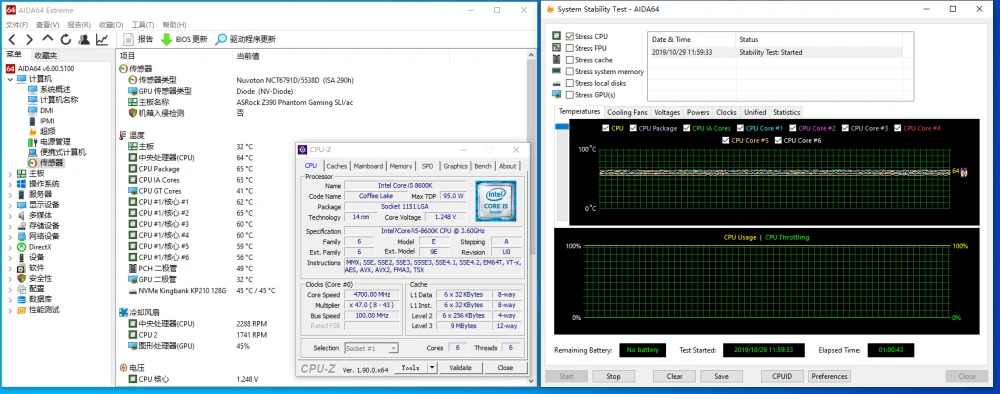Viewport: 1000px width, 394px height.
Task: Toggle the CPU Core #1 graph checkbox
Action: (740, 128)
